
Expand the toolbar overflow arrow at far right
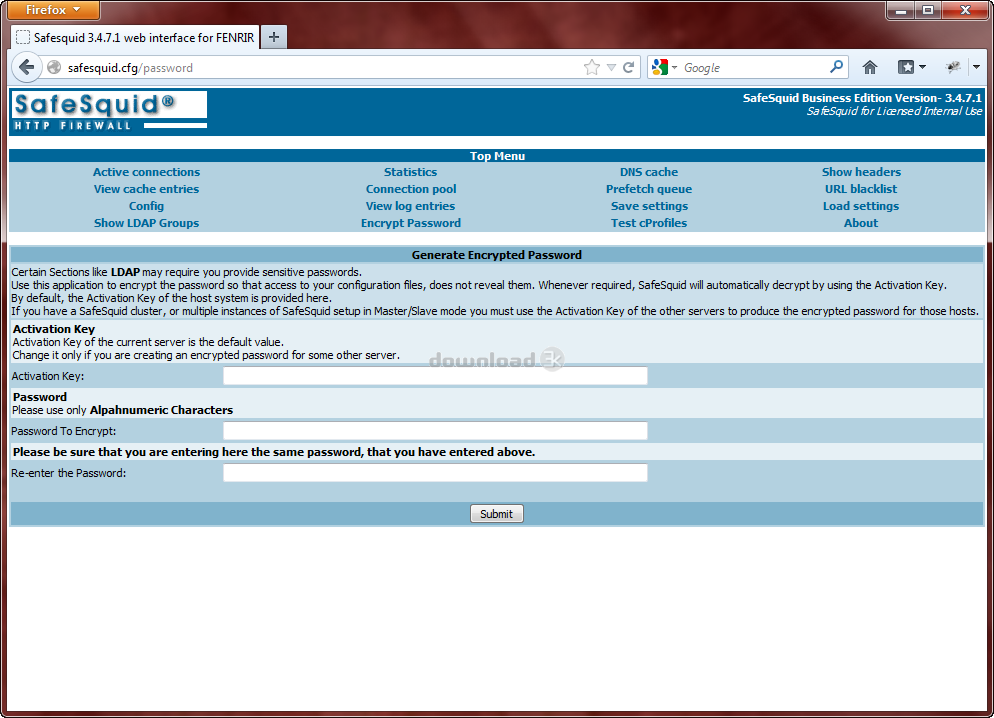coord(976,67)
